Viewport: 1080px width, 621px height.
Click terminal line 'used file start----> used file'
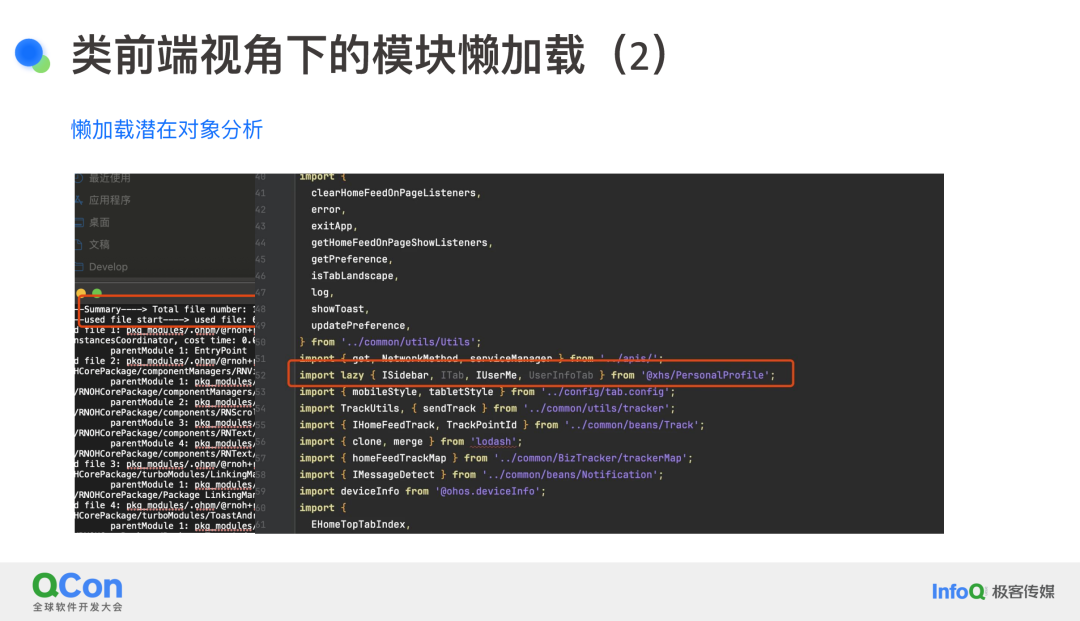[x=166, y=319]
